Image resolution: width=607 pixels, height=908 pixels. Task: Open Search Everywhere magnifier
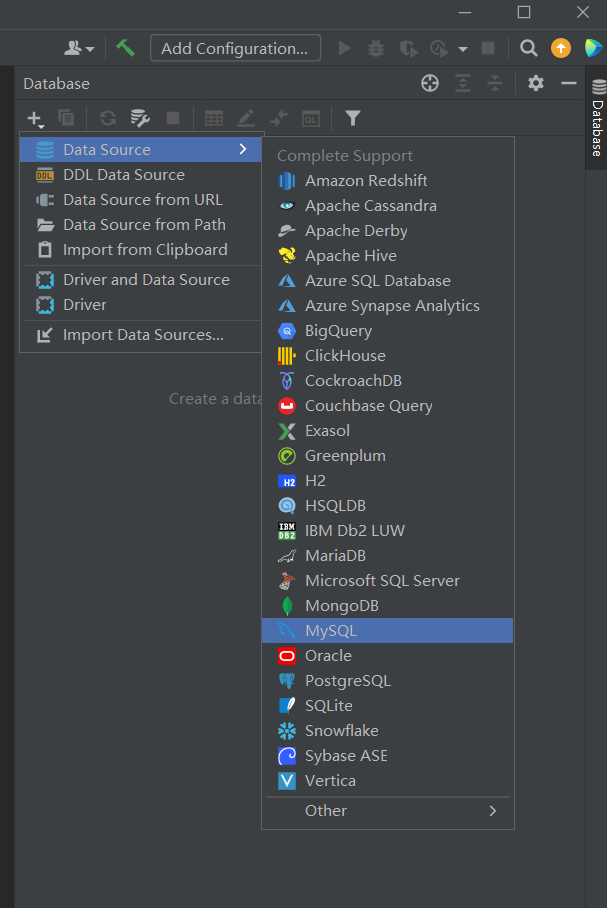point(528,48)
